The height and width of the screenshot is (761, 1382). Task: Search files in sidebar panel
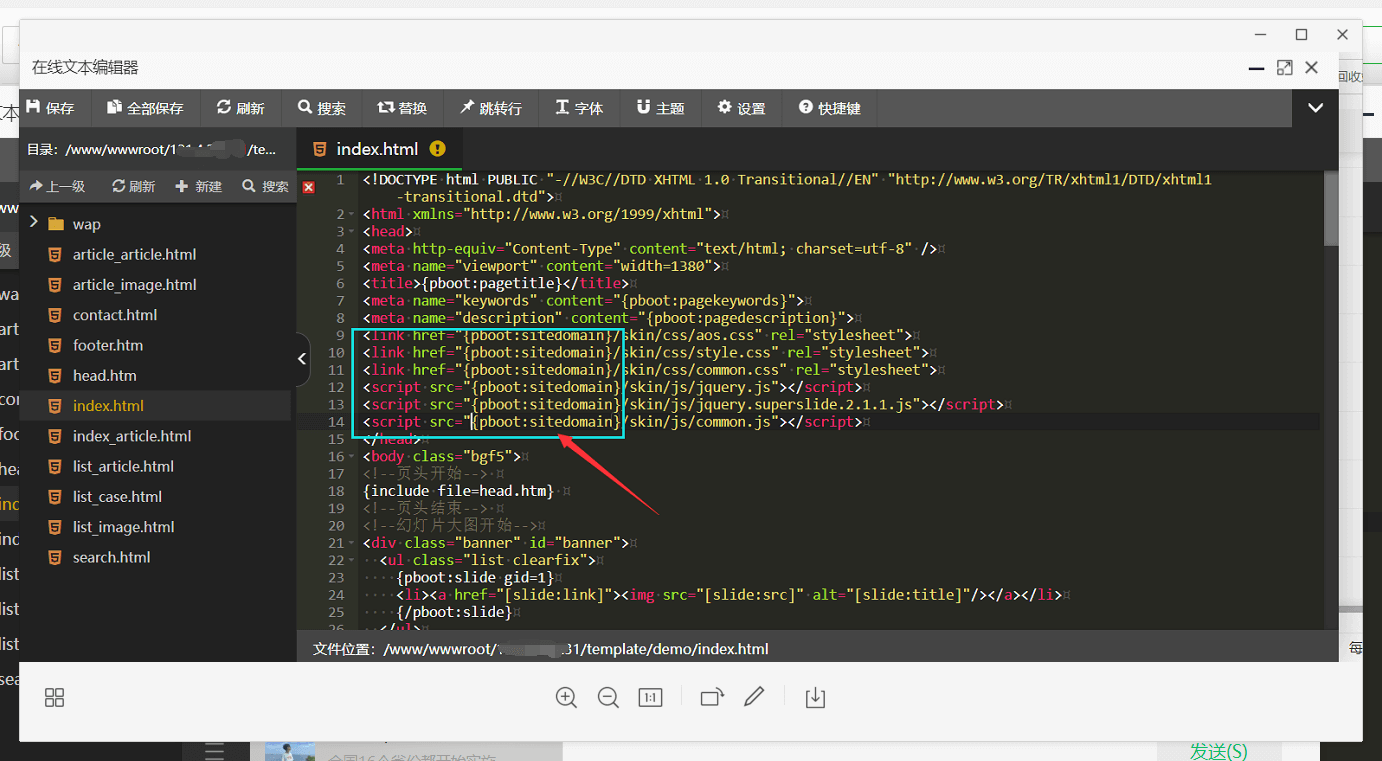pyautogui.click(x=266, y=186)
